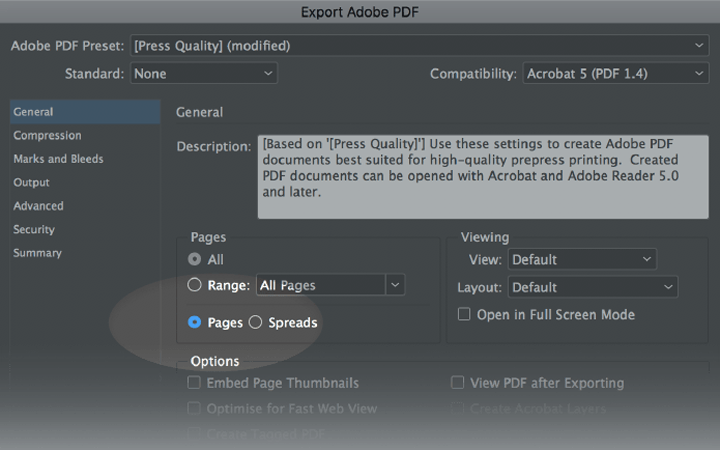Choose the Spreads radio button
The image size is (720, 450).
pyautogui.click(x=255, y=322)
